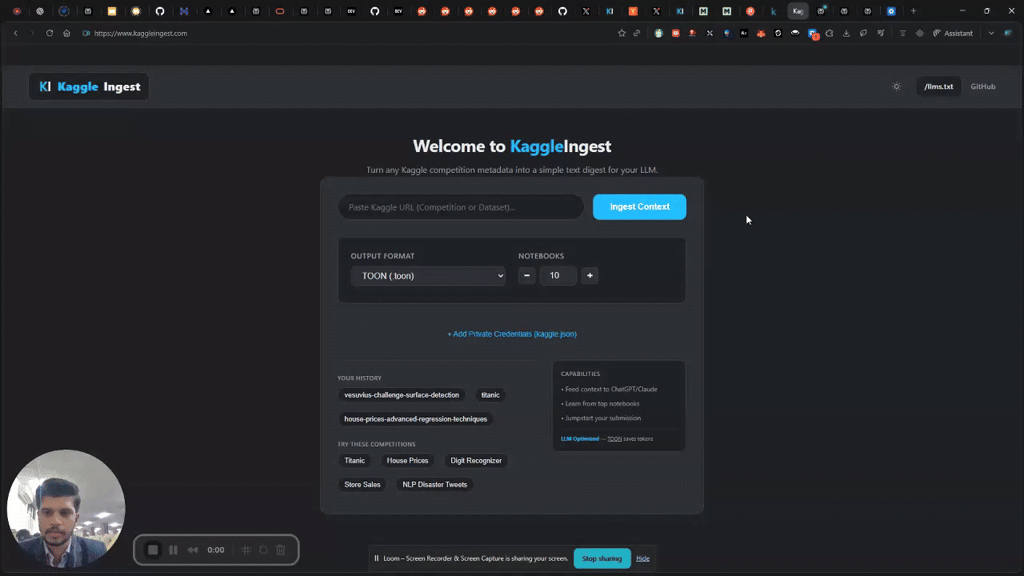Viewport: 1024px width, 576px height.
Task: Open the reader list lines icon
Action: point(903,33)
